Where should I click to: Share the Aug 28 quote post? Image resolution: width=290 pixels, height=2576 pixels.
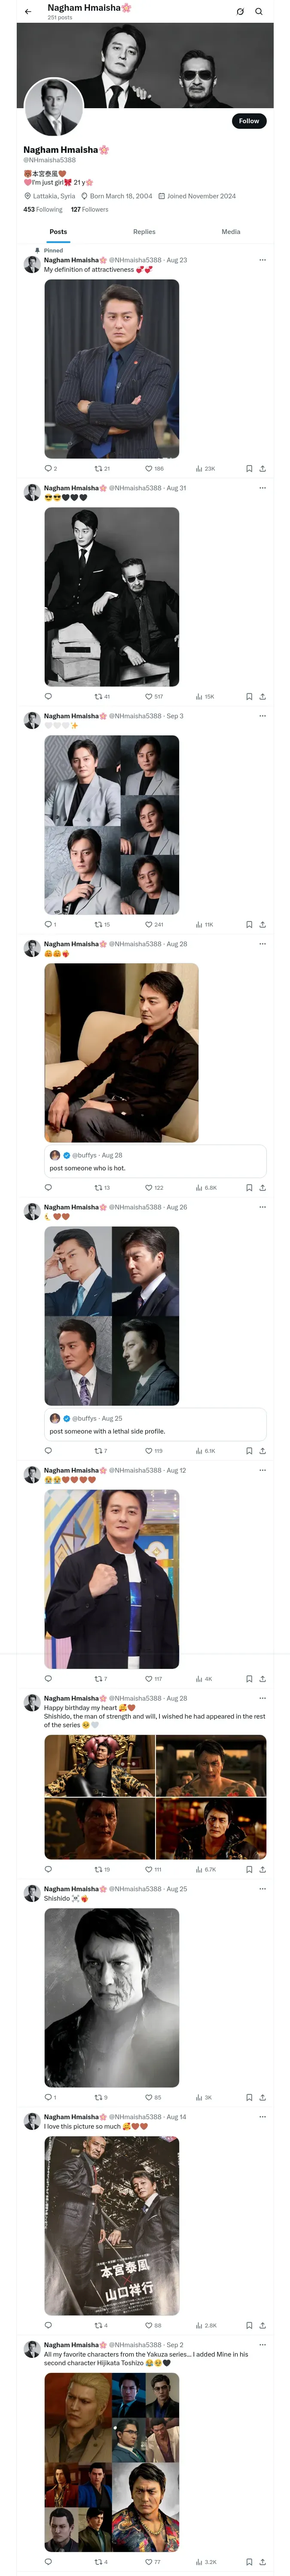262,1187
